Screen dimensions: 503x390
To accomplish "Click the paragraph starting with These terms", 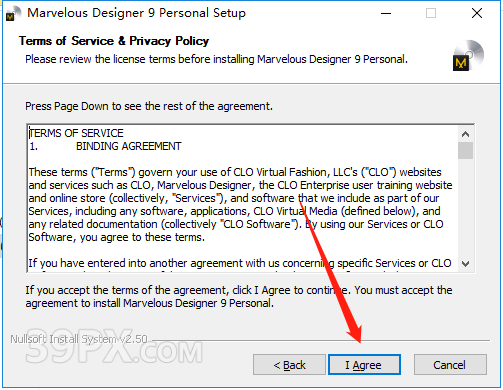I will 240,205.
